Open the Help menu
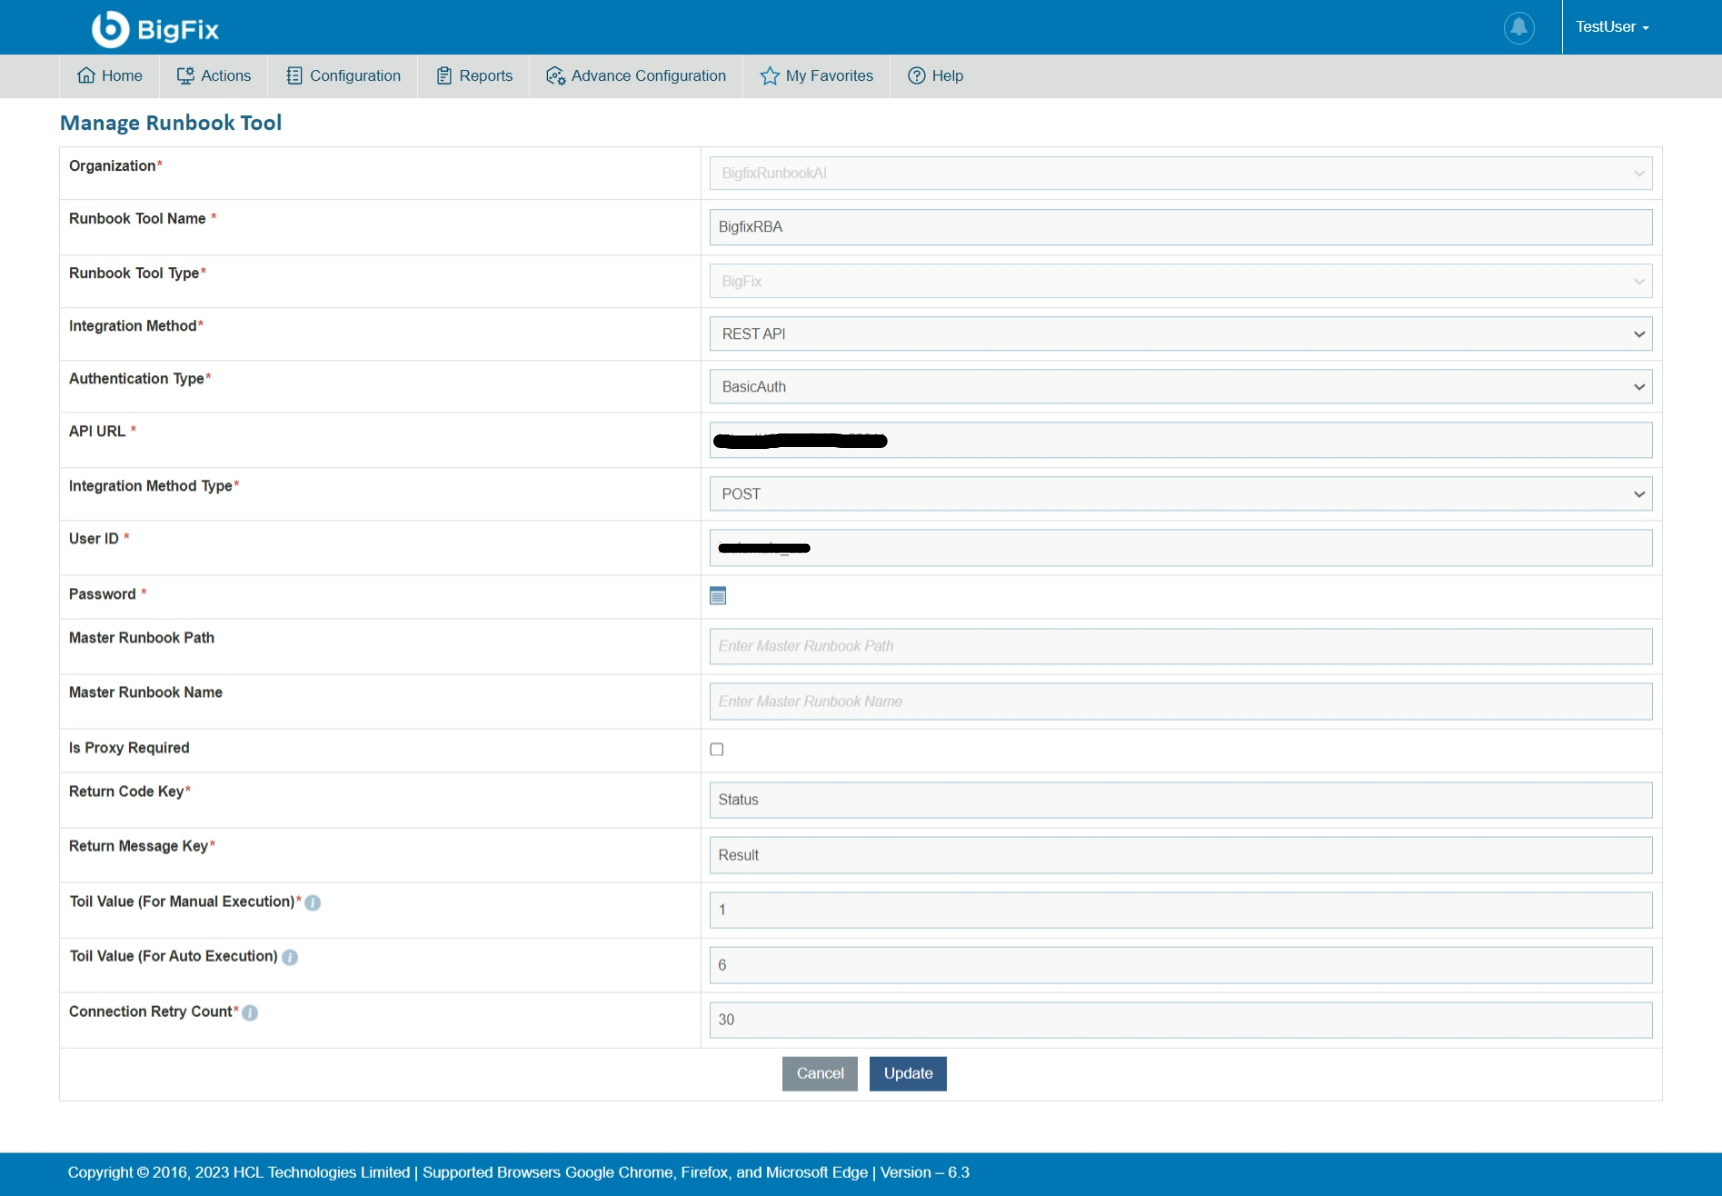1722x1196 pixels. coord(935,76)
